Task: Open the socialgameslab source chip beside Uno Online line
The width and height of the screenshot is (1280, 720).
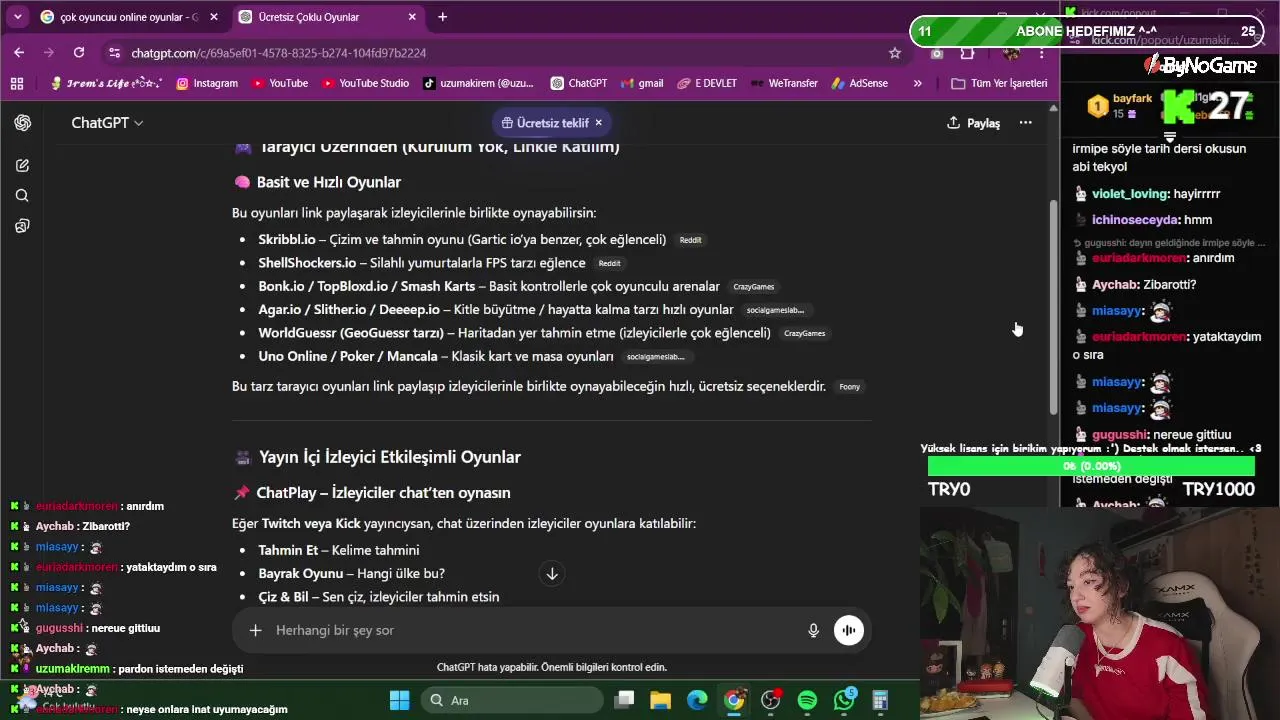Action: pyautogui.click(x=655, y=357)
